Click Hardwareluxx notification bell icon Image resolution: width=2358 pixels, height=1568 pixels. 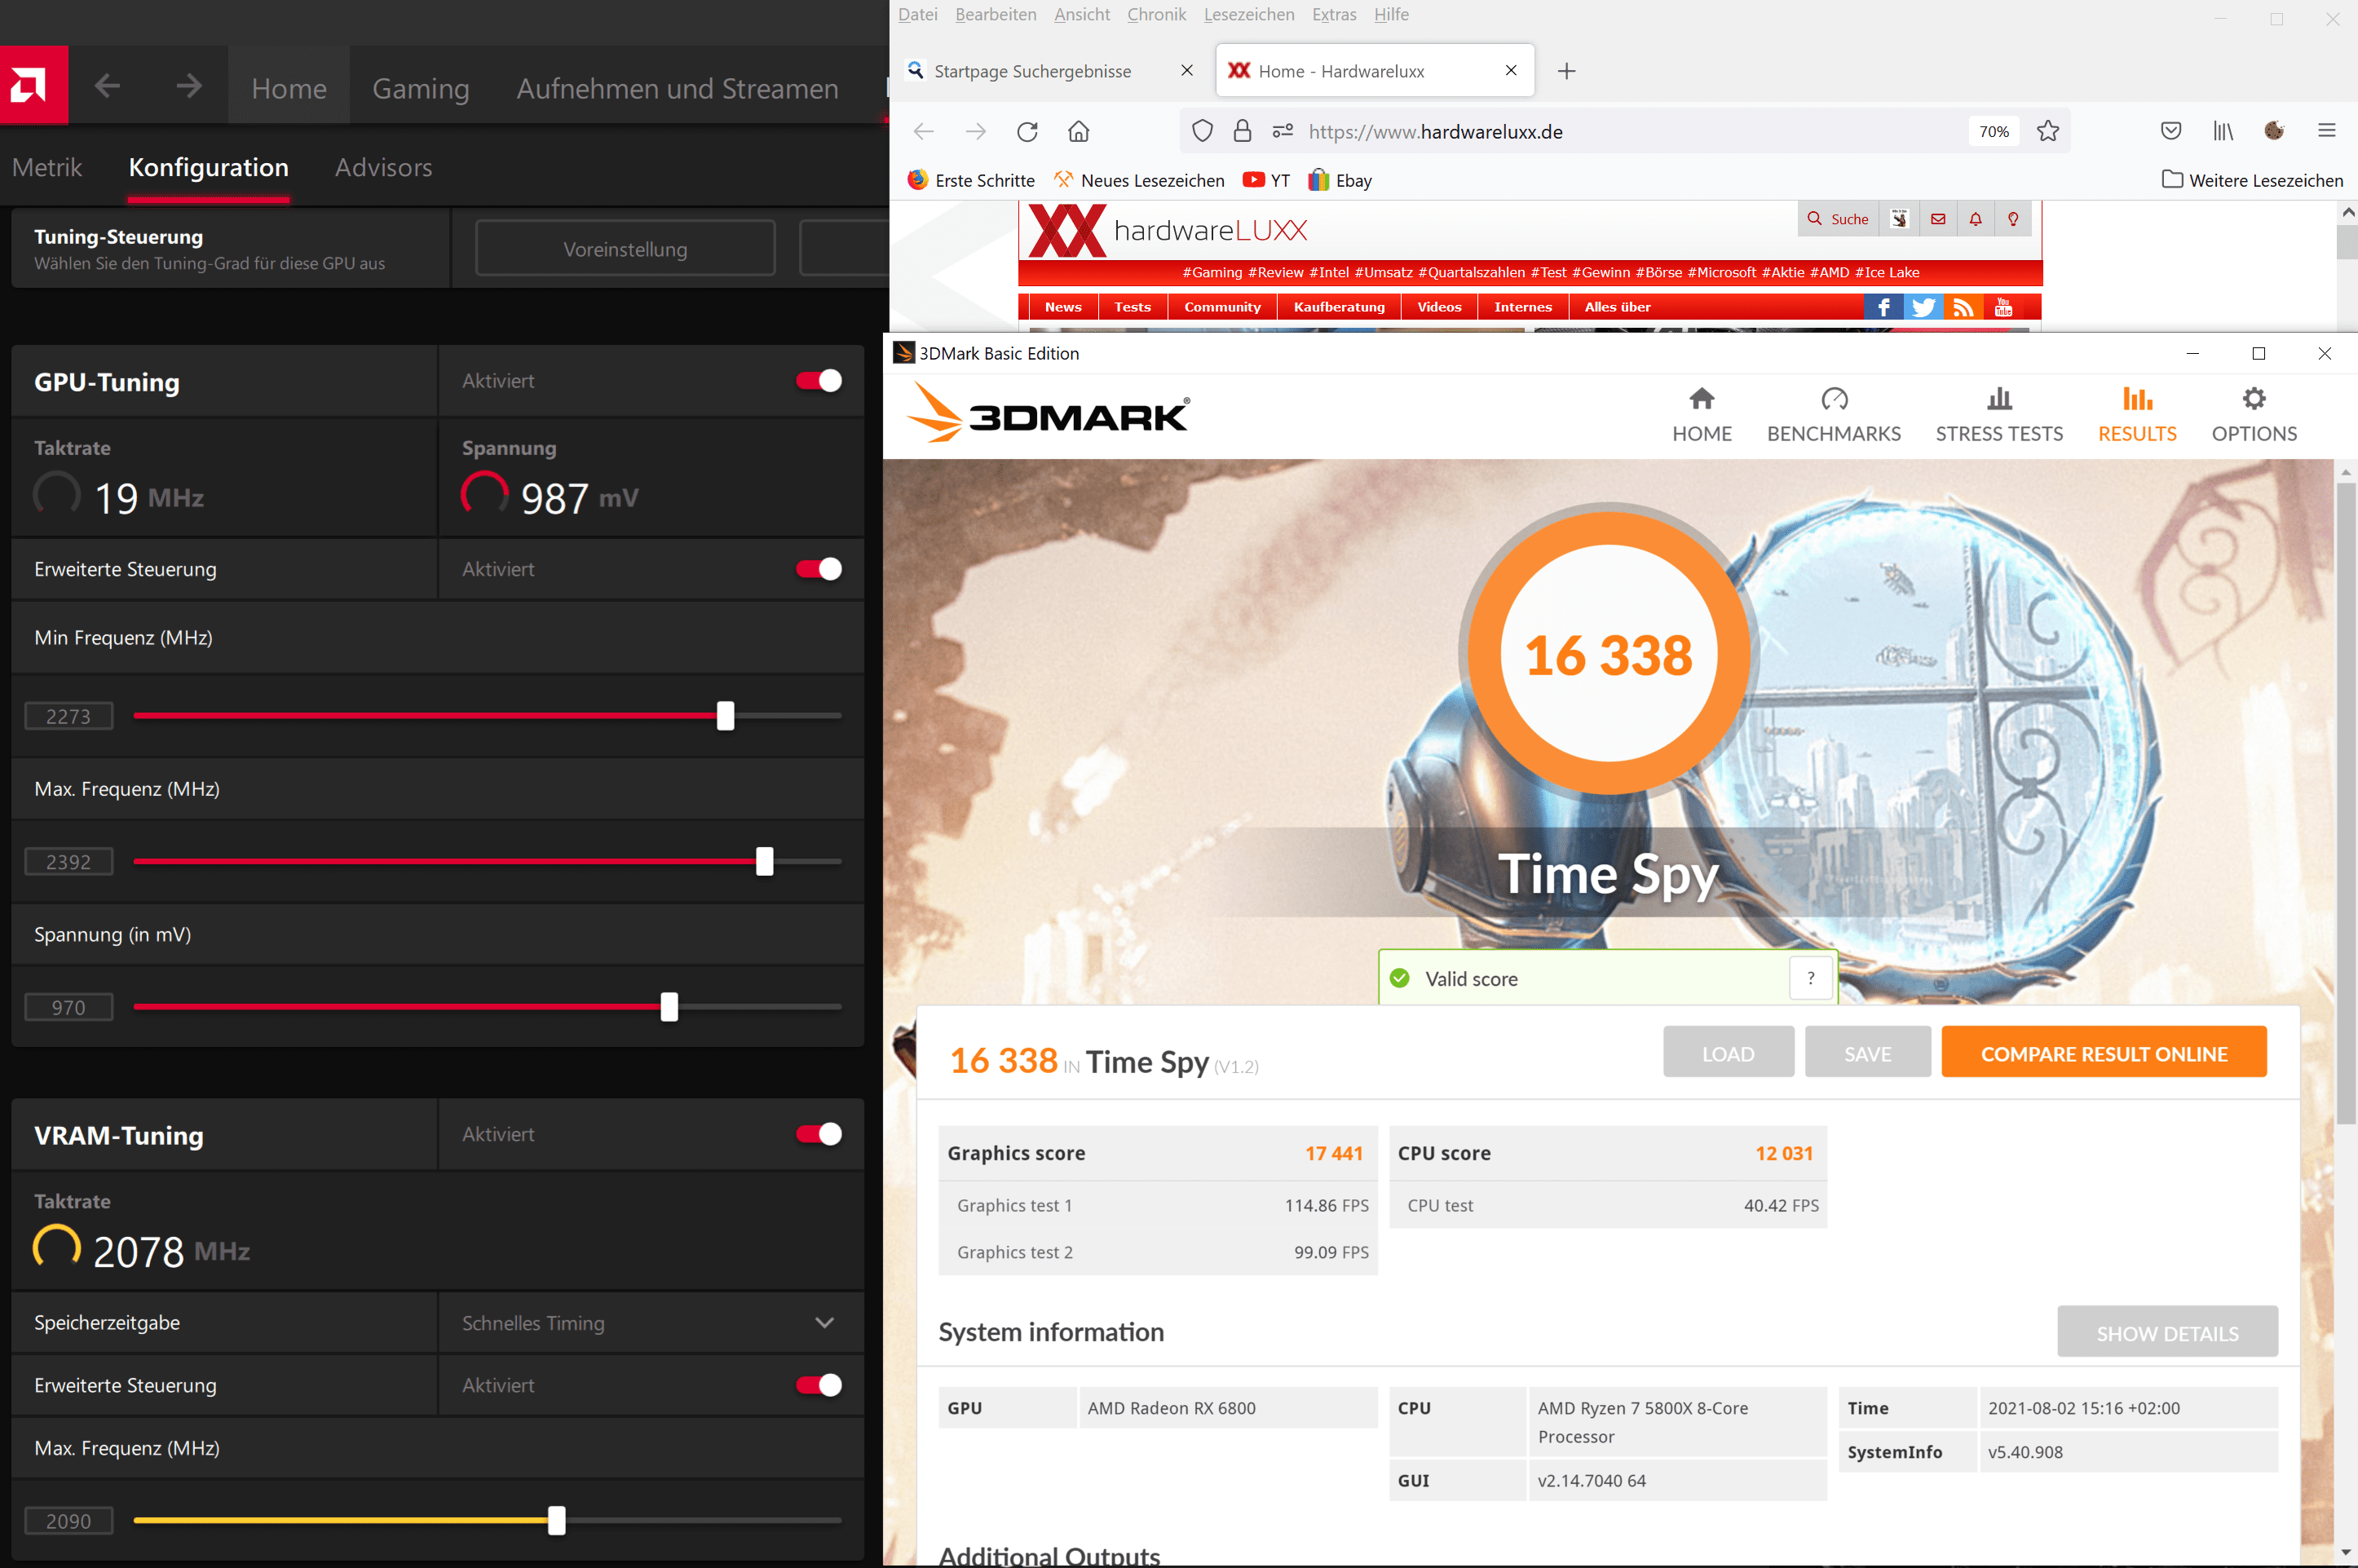point(1975,219)
